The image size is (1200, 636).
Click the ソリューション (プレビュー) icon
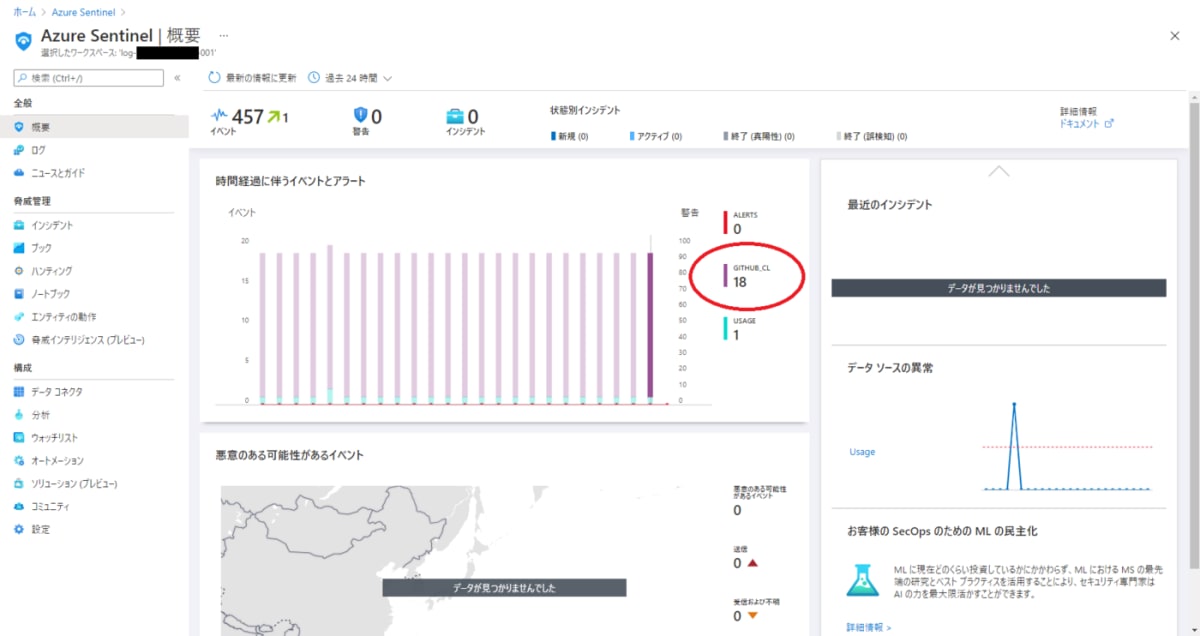[19, 484]
